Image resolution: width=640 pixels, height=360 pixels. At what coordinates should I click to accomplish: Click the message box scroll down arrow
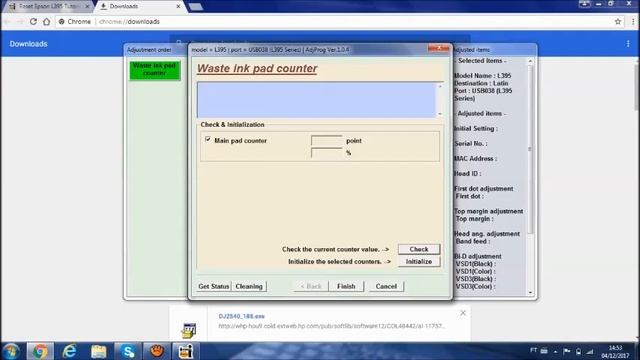(x=440, y=114)
